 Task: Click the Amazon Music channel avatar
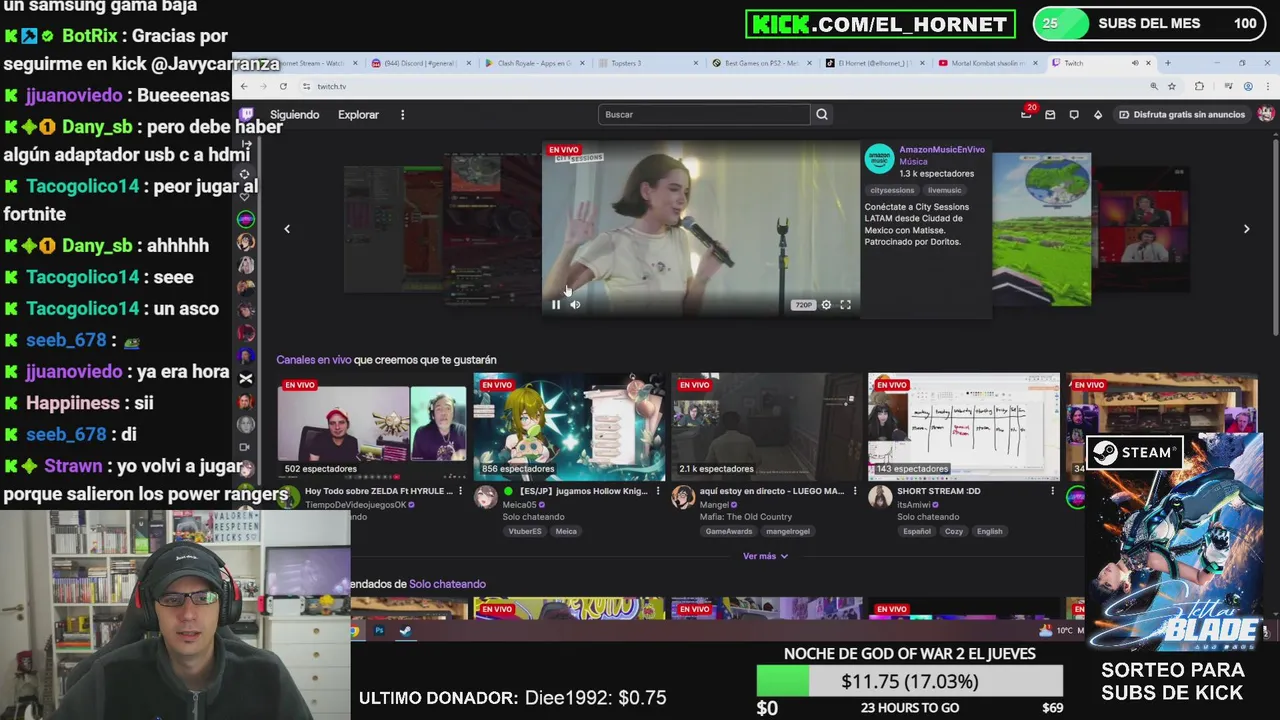pyautogui.click(x=879, y=158)
